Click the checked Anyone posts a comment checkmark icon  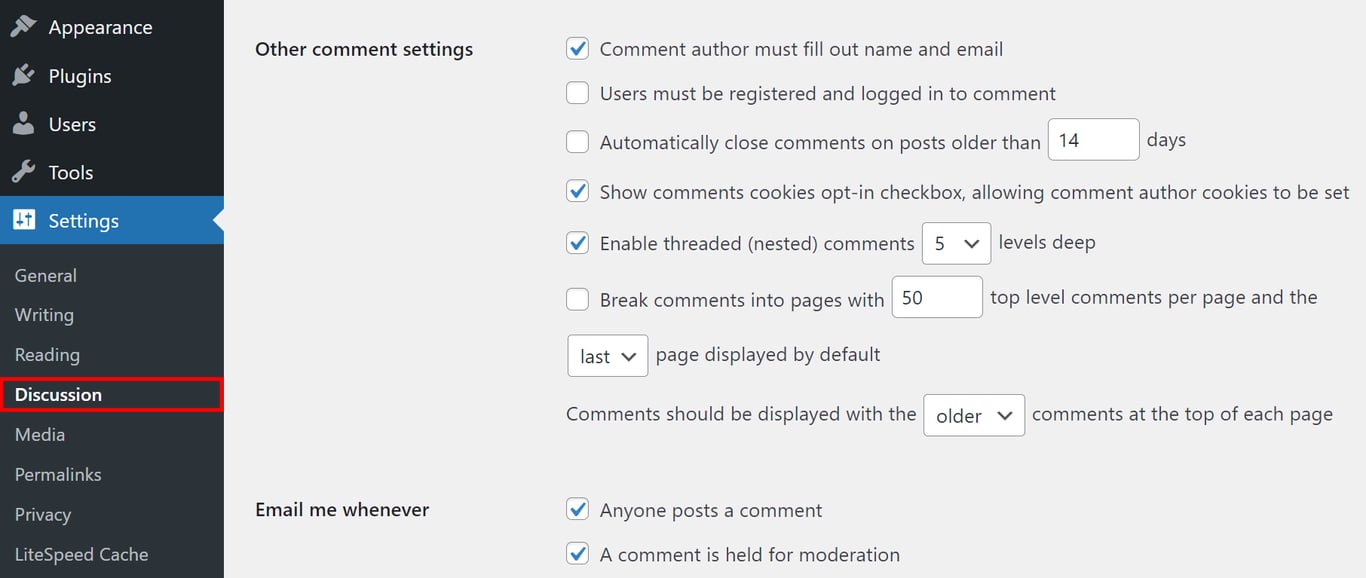pos(577,510)
